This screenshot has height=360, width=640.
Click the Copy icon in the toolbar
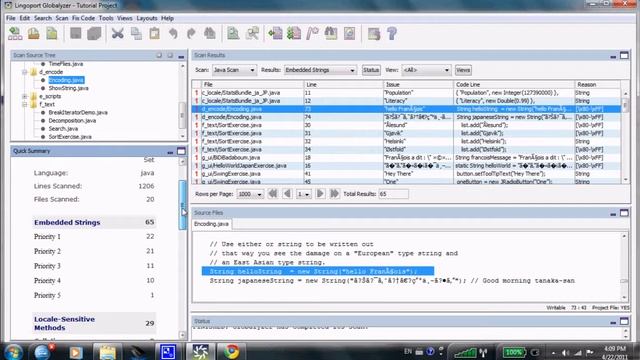pos(136,33)
